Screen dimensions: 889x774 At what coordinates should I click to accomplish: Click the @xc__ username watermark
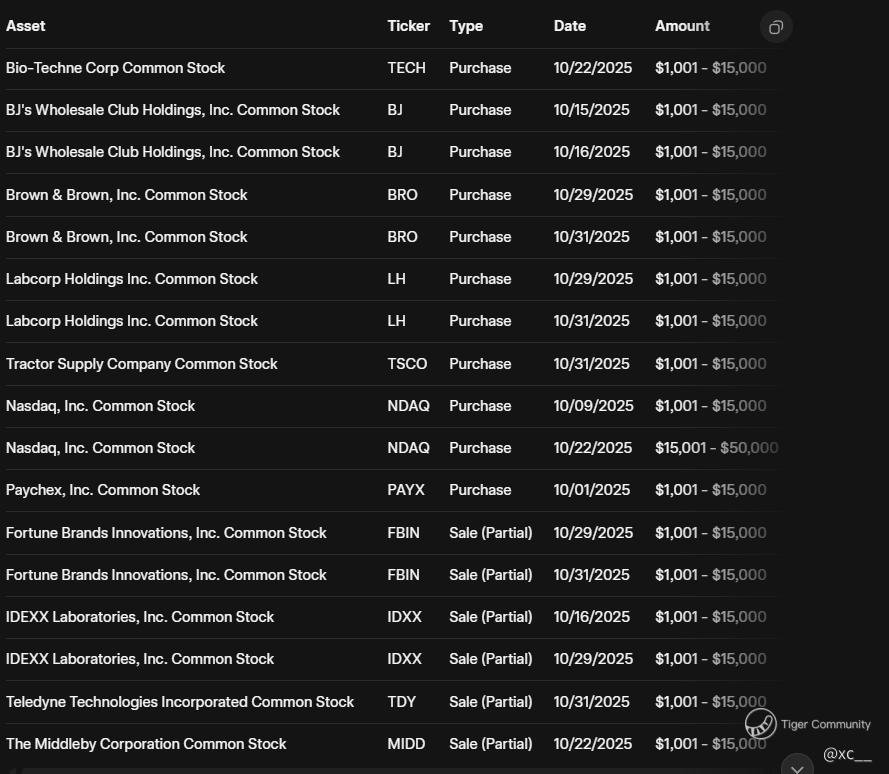[847, 754]
